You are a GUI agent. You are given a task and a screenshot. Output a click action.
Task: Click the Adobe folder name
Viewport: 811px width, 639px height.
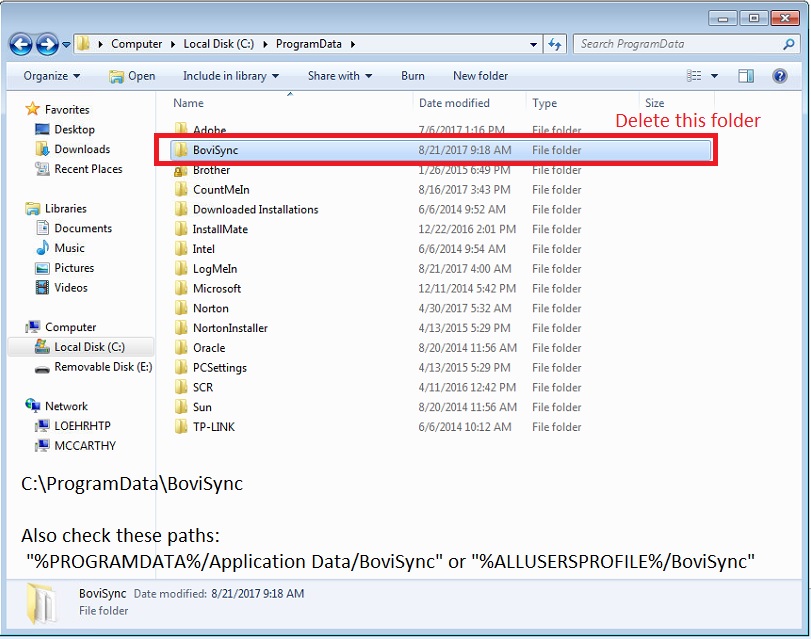[209, 129]
